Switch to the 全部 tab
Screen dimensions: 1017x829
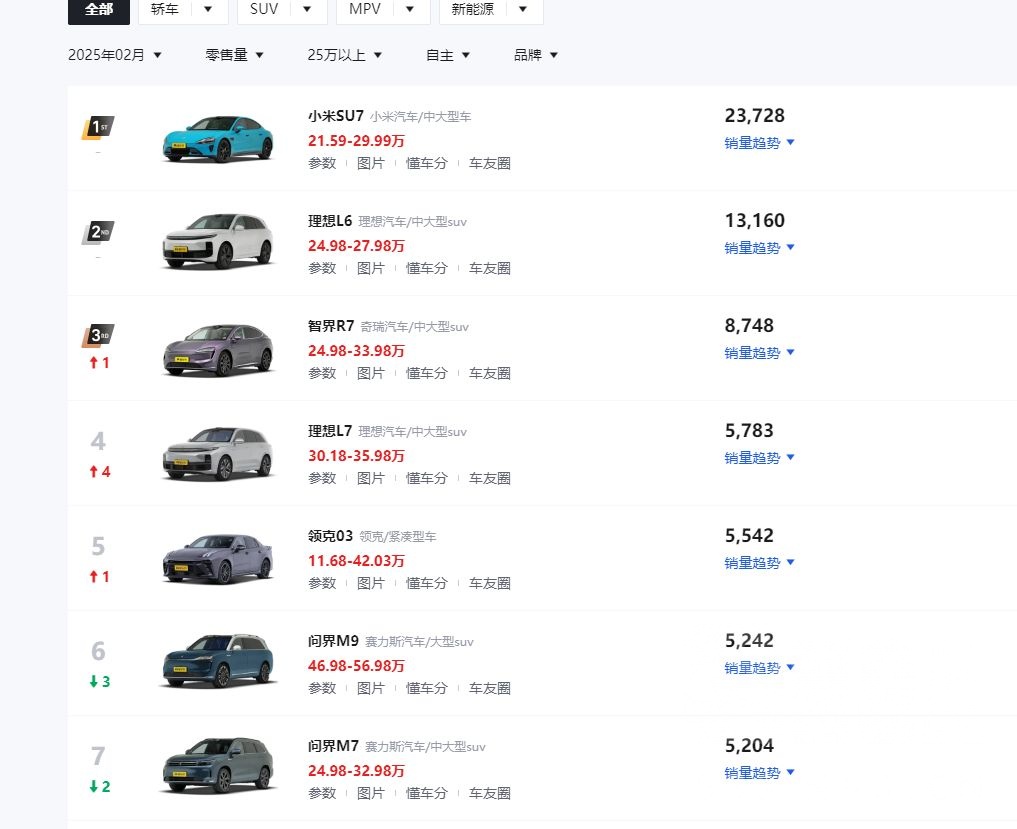coord(98,10)
